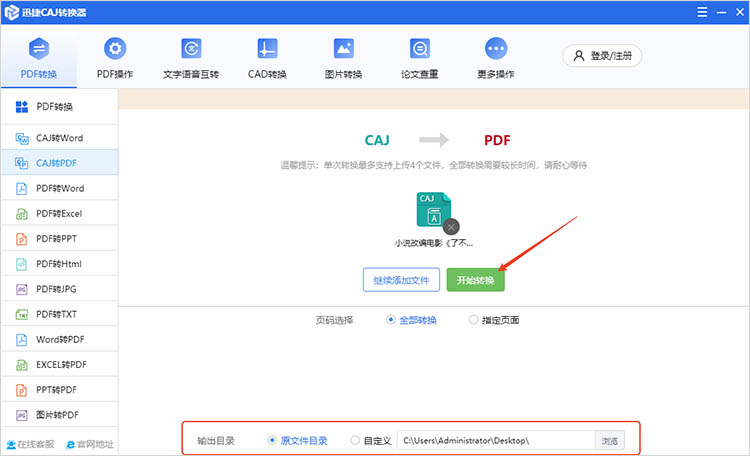Select PDF转JPG in sidebar

pos(59,289)
